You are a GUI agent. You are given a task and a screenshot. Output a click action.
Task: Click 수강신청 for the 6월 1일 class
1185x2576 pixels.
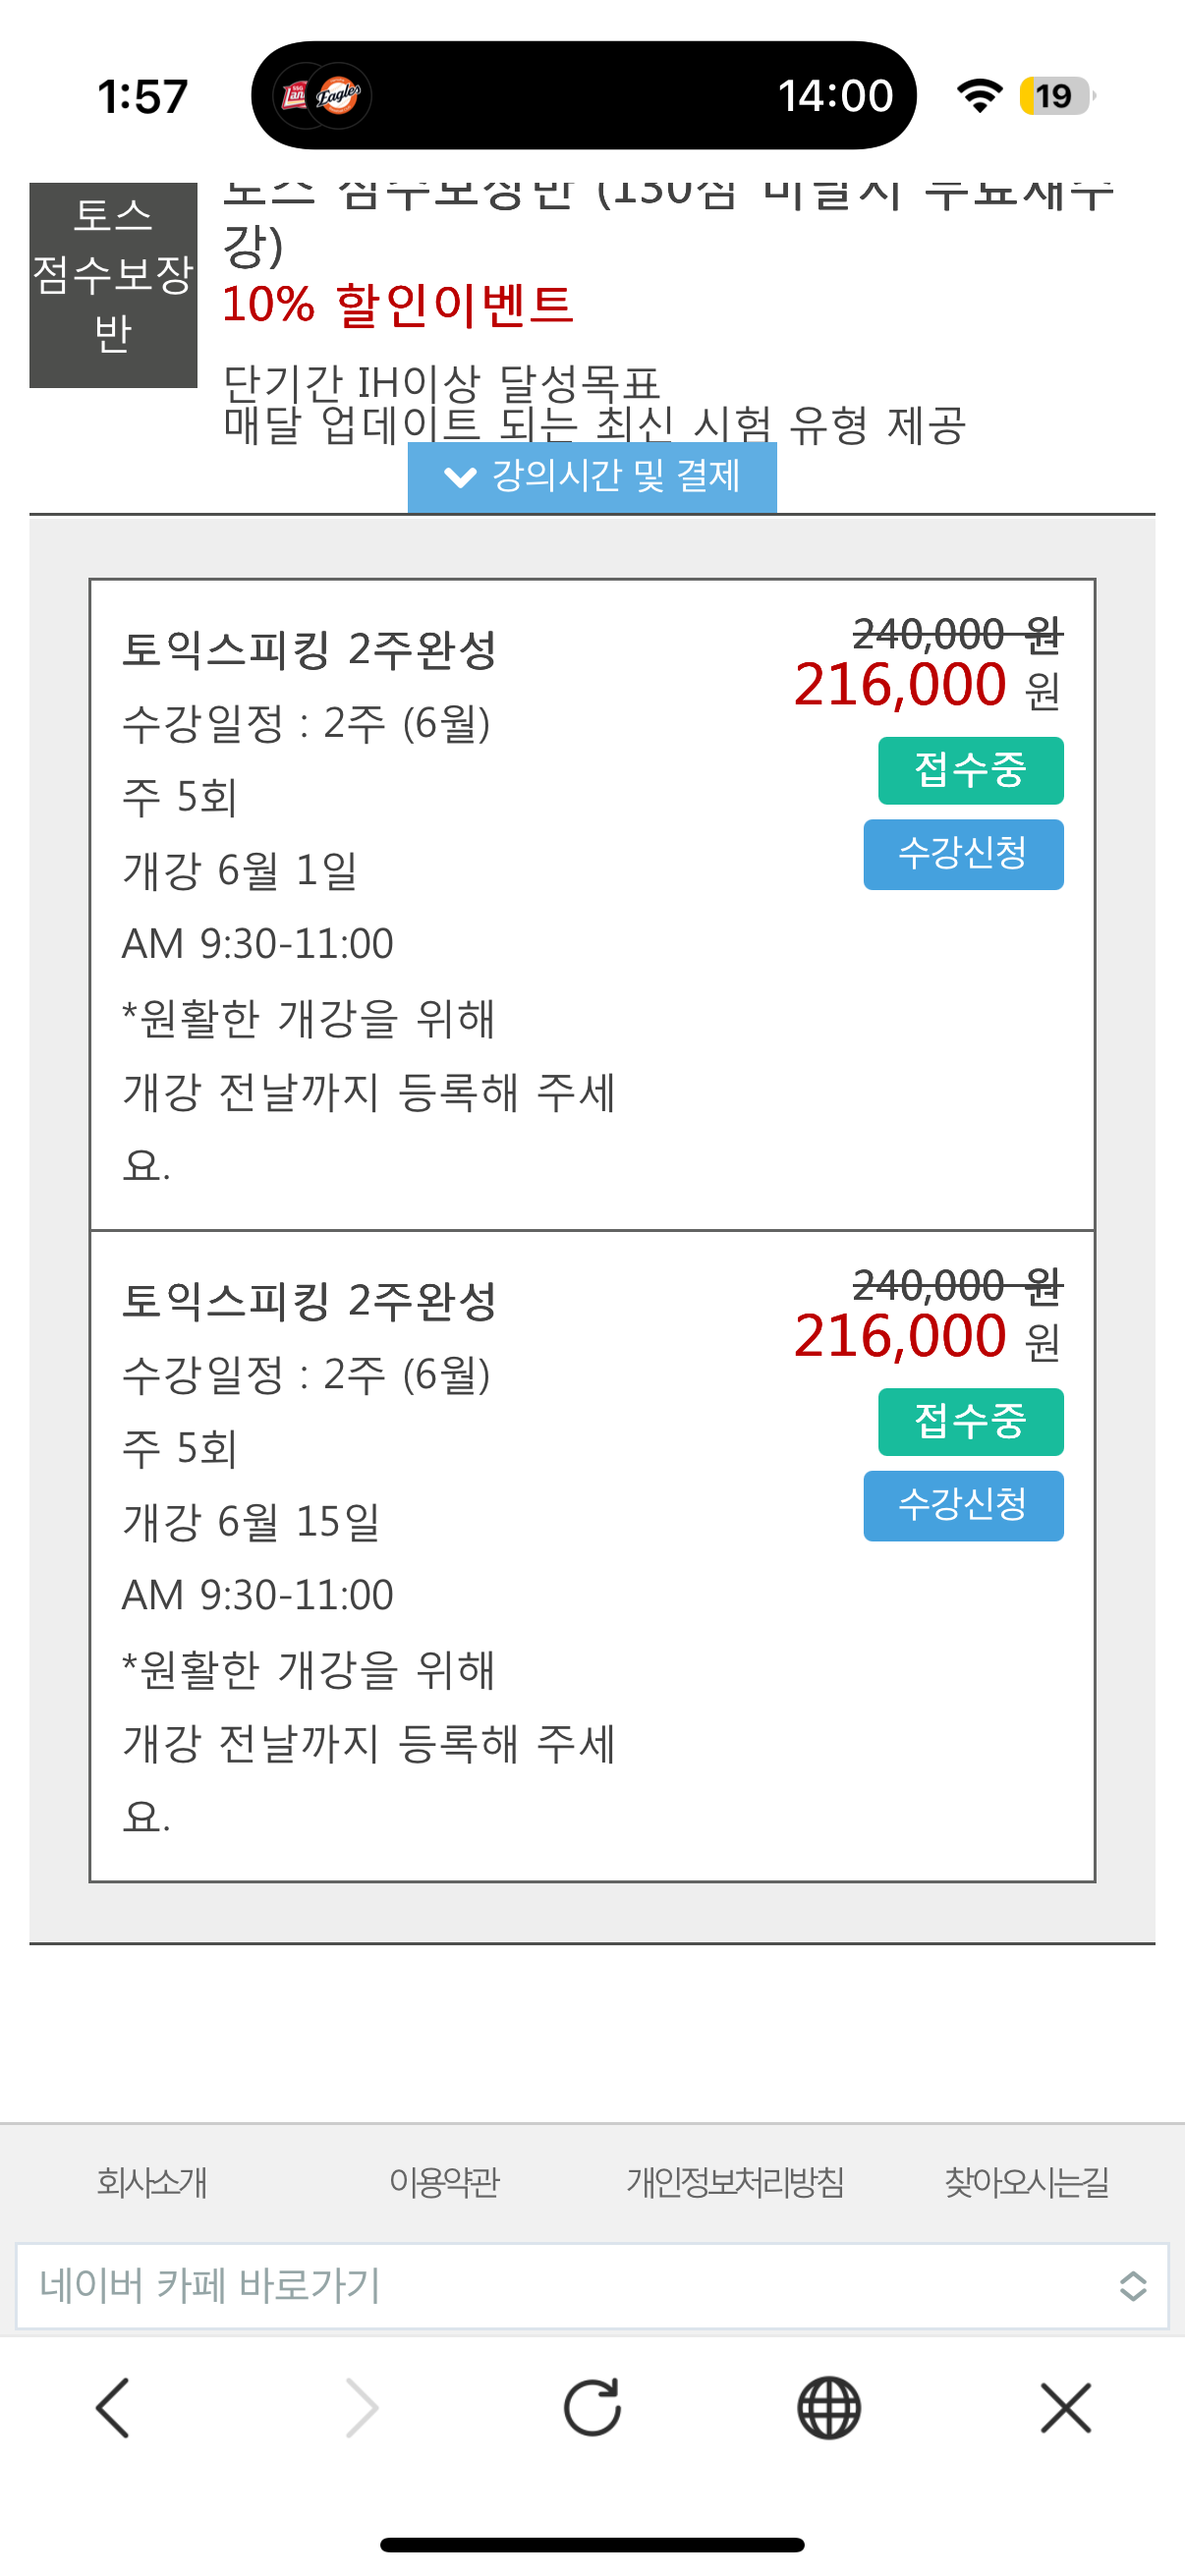click(x=963, y=854)
